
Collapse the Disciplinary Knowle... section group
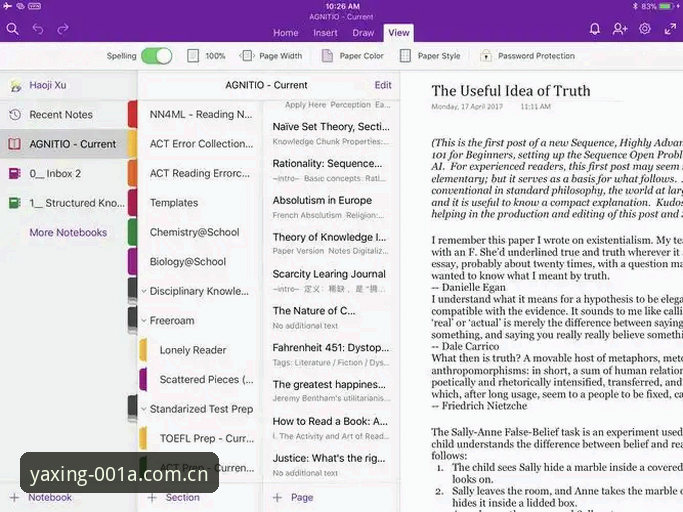[144, 291]
